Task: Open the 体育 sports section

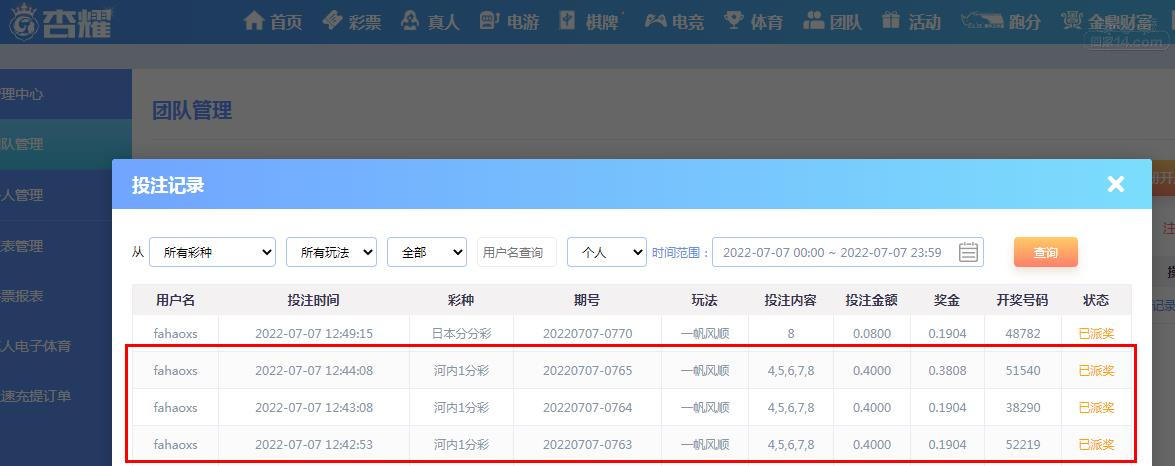Action: 754,21
